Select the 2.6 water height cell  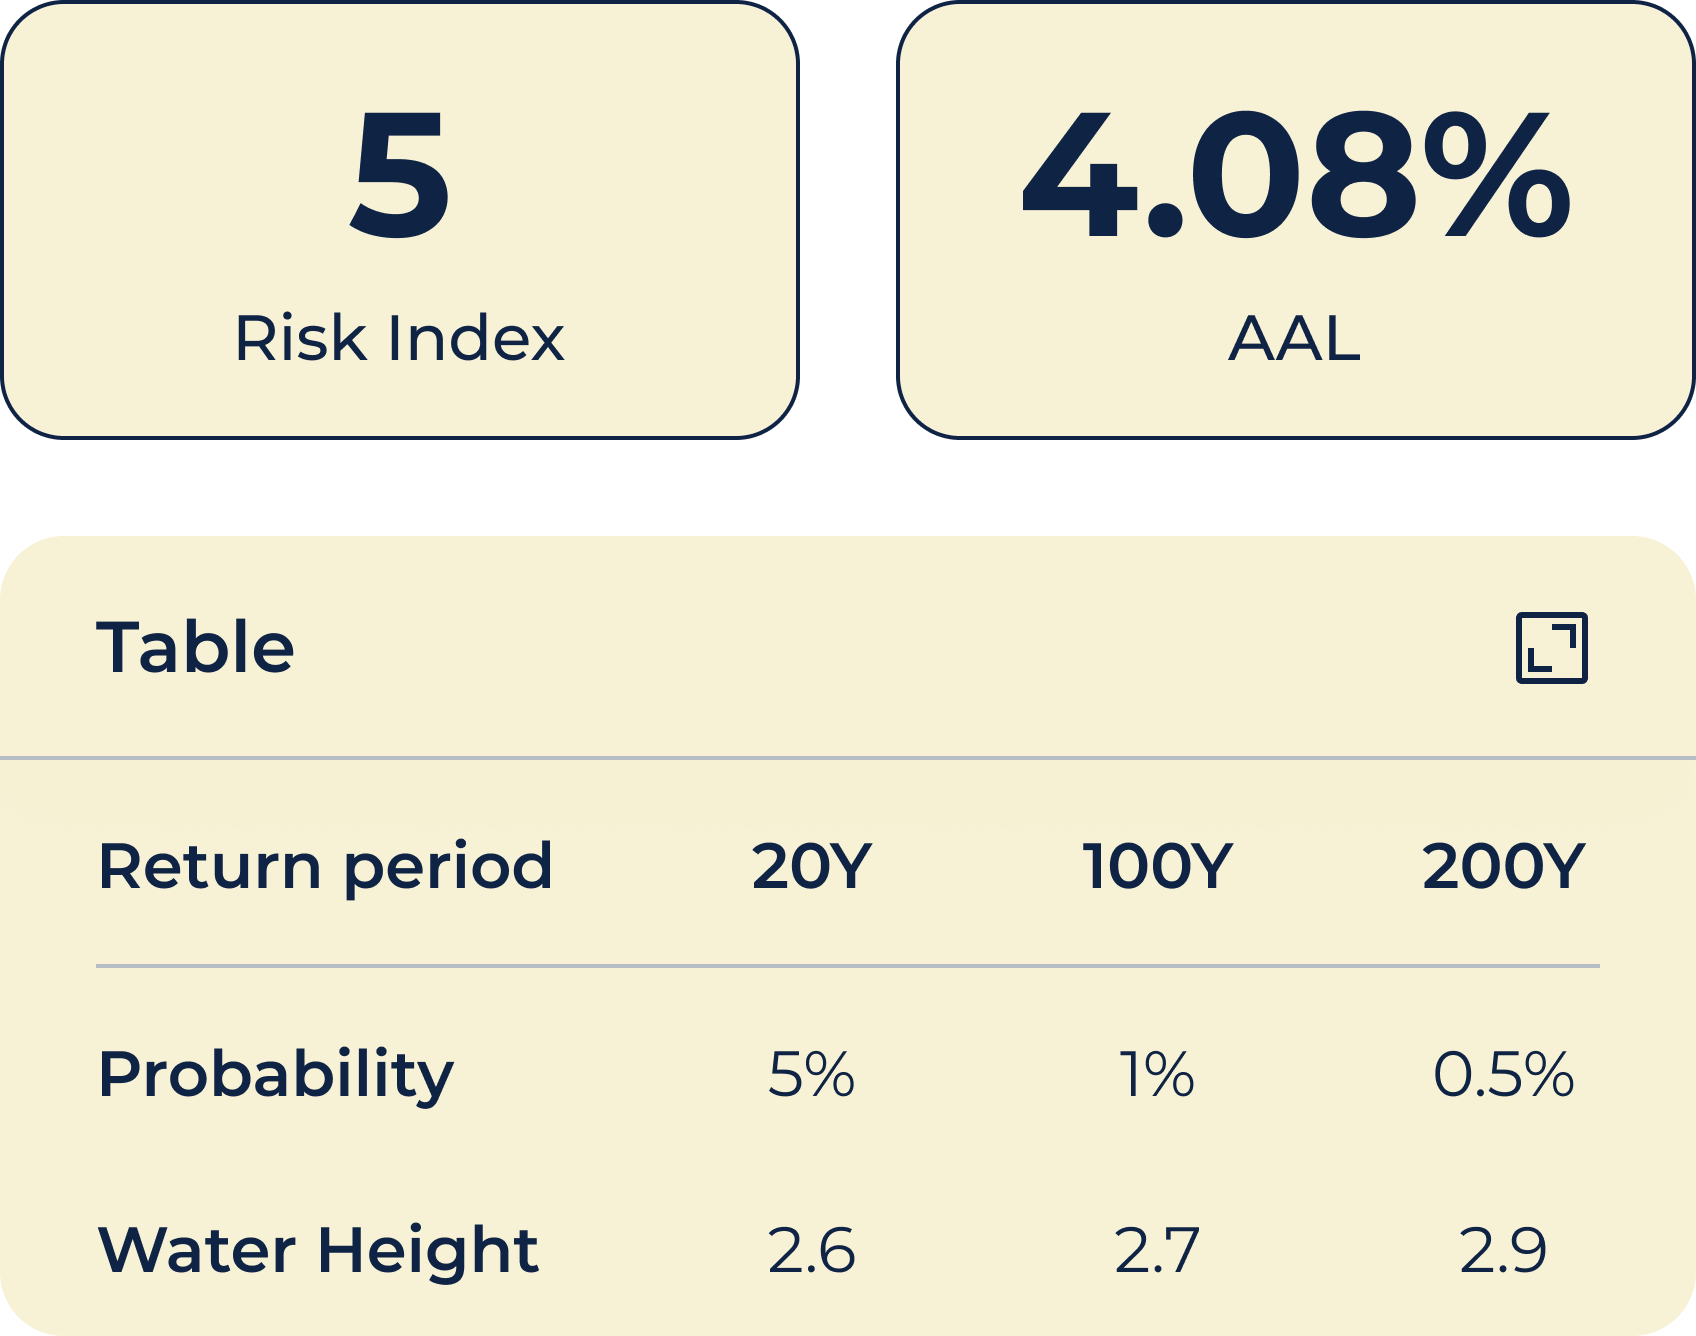click(x=811, y=1250)
